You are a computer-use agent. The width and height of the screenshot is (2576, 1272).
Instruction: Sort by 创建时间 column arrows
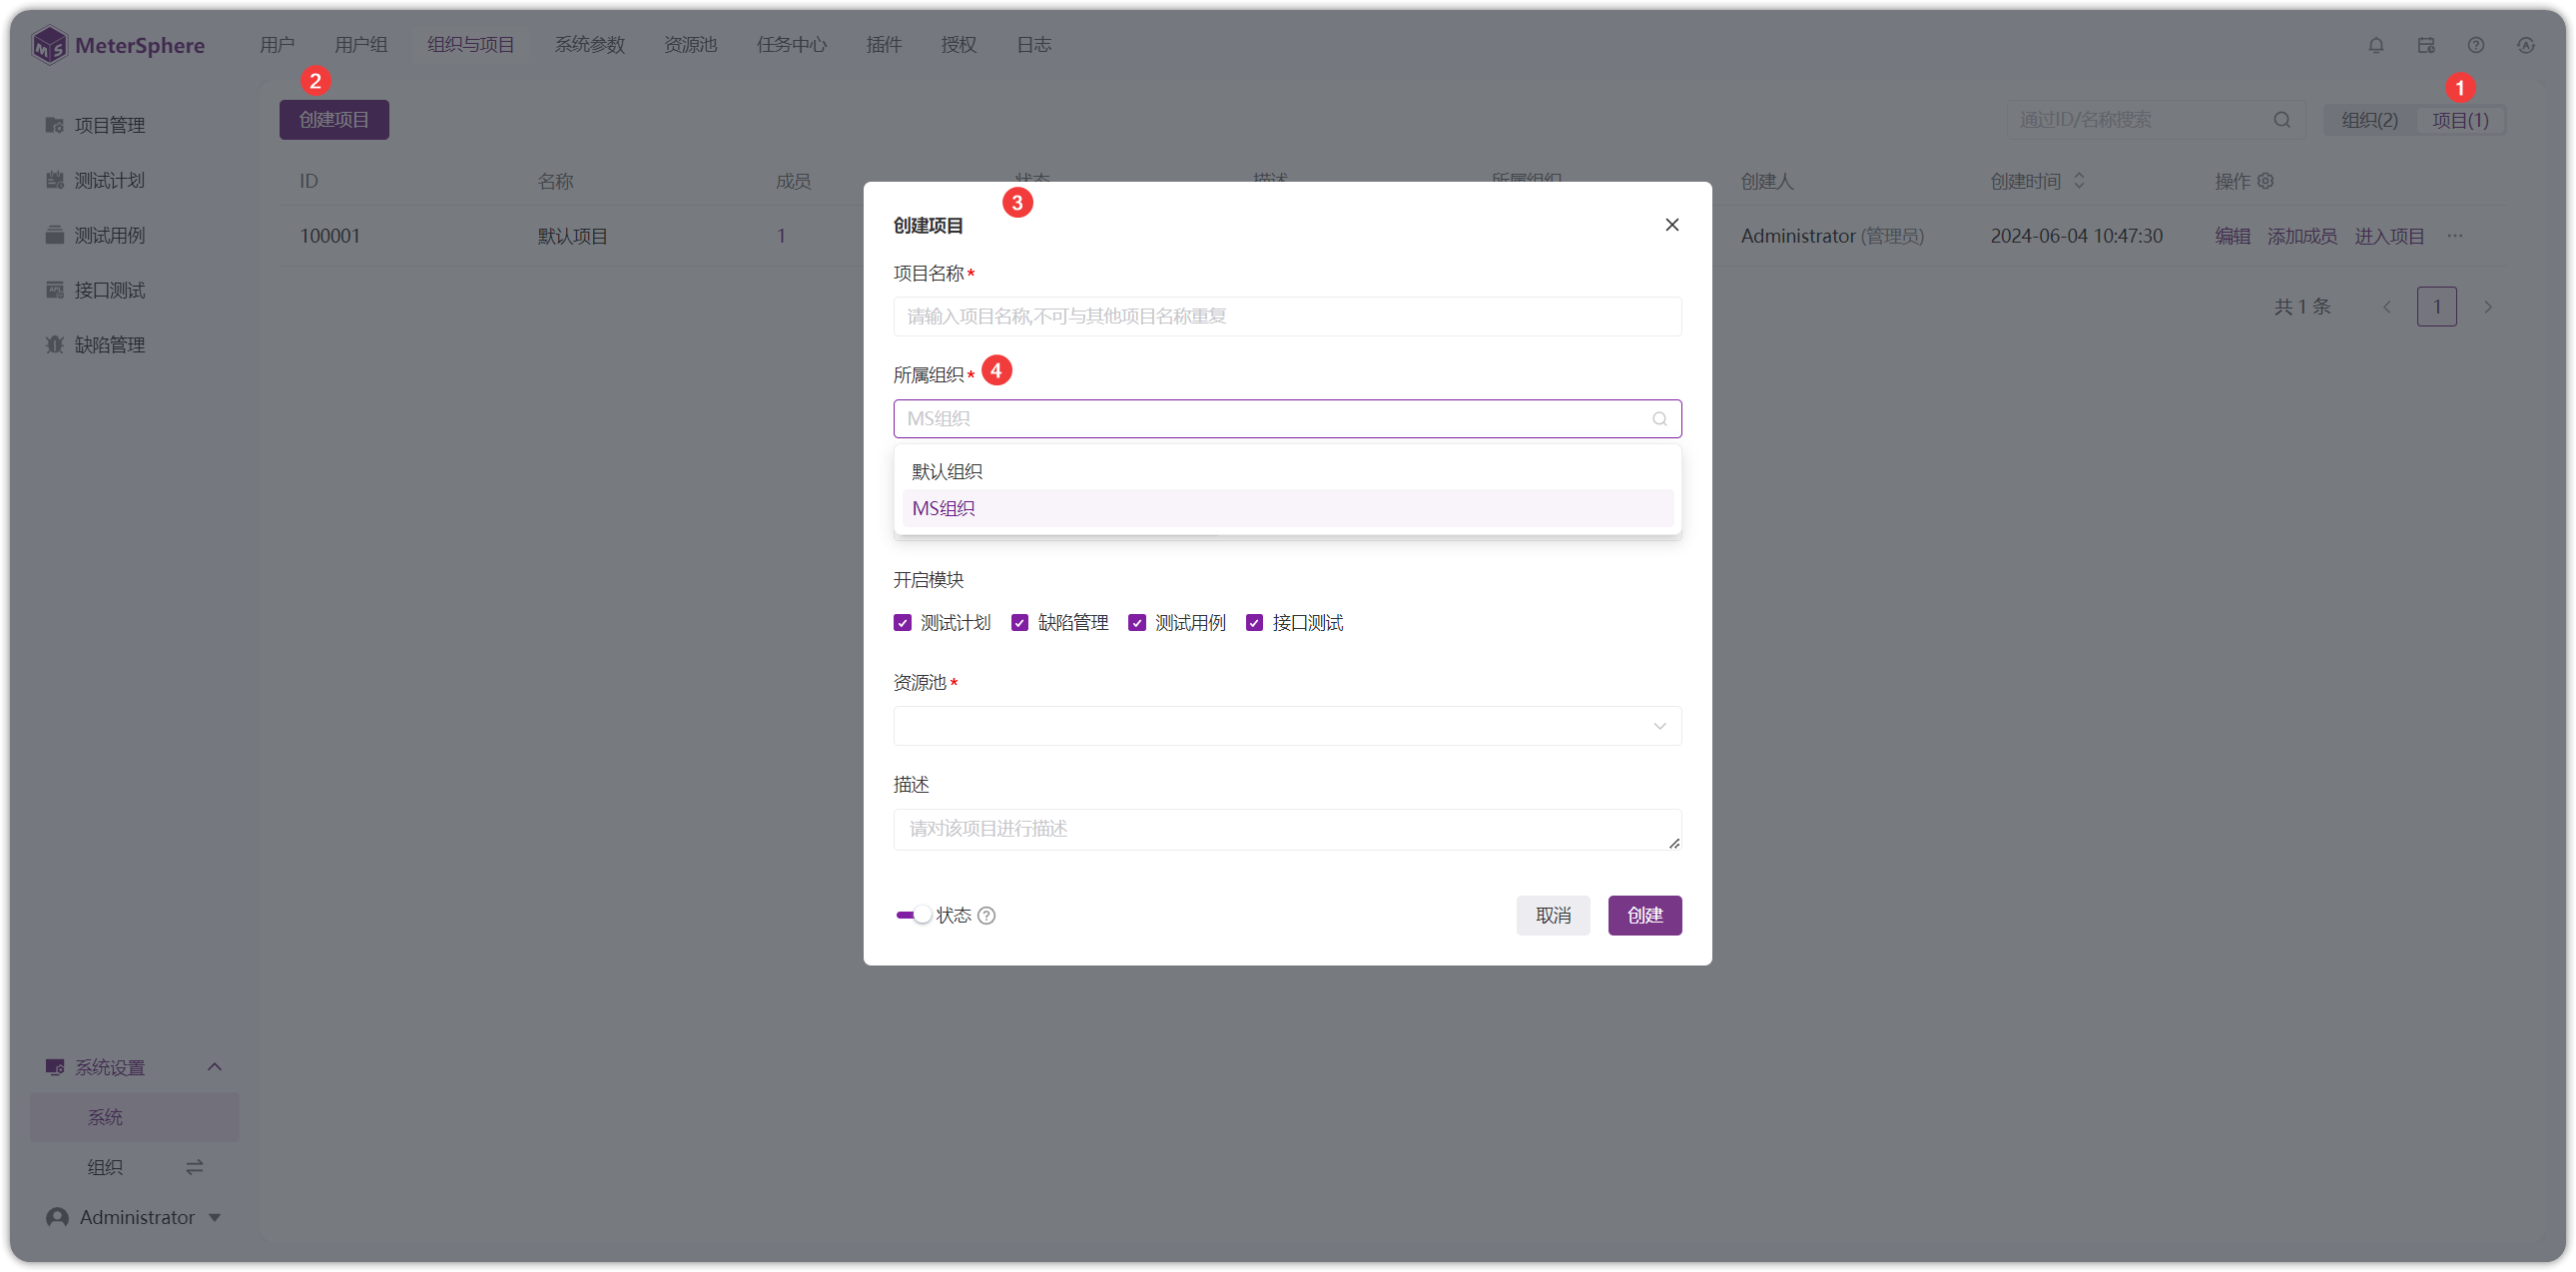click(x=2079, y=181)
